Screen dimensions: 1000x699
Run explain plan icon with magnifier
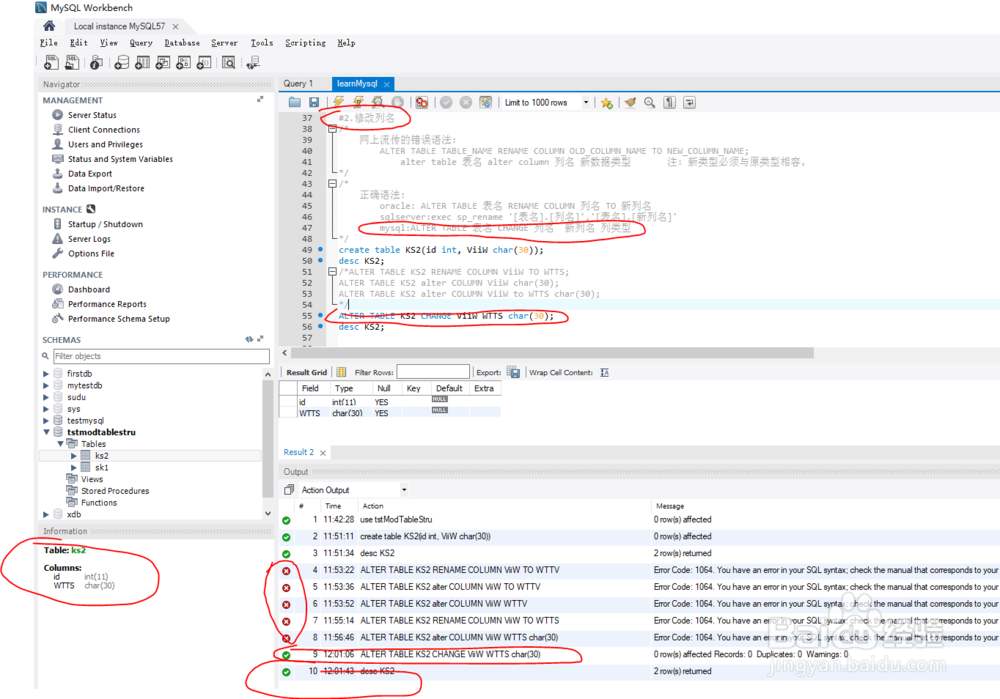378,102
